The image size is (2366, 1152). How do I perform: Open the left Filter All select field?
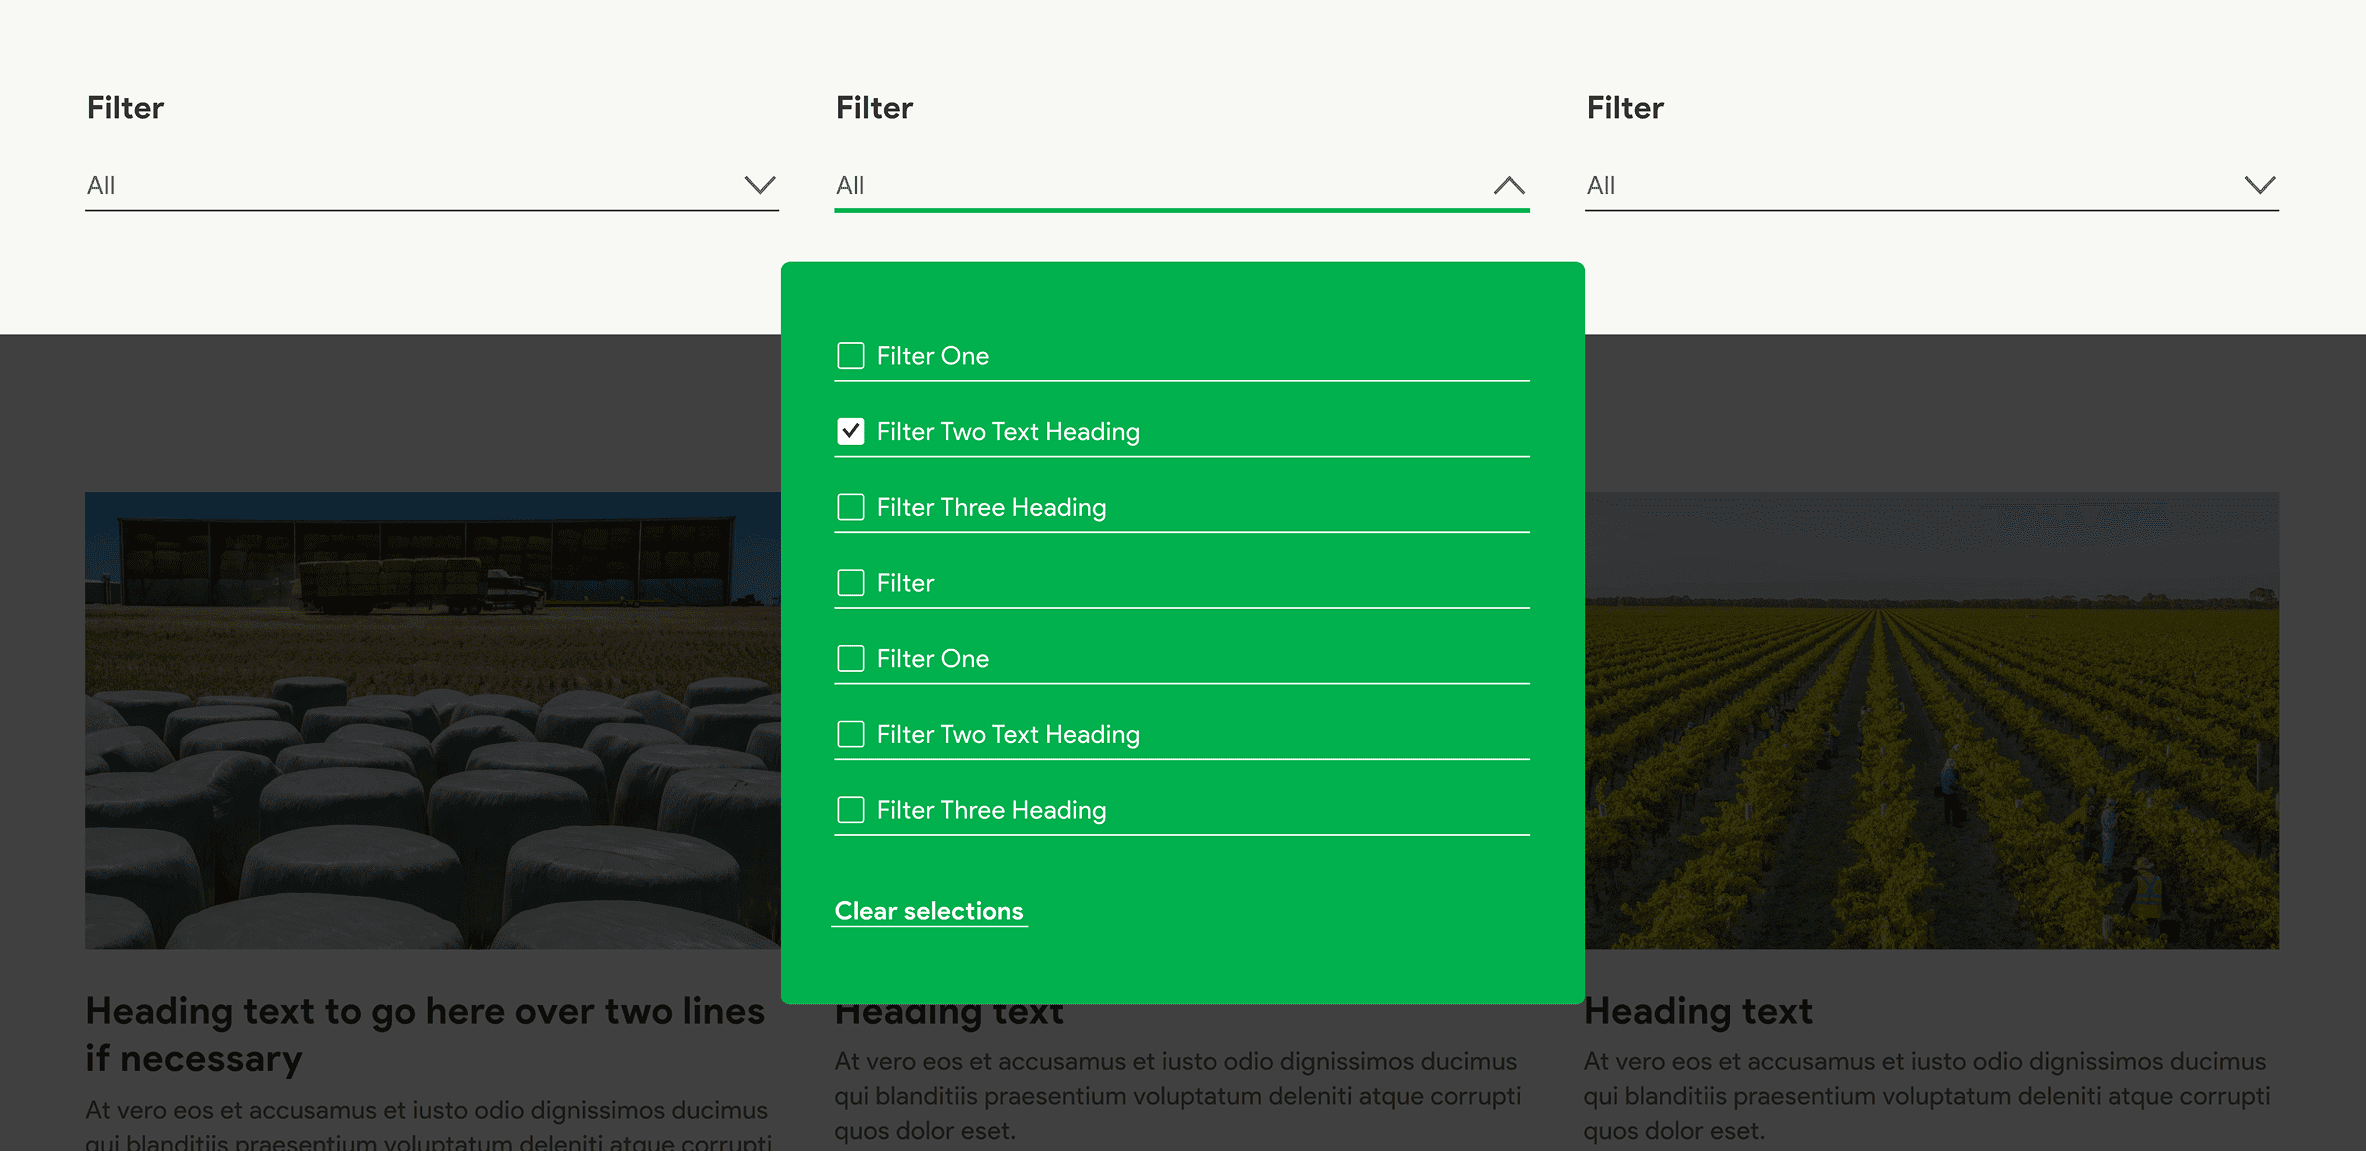(400, 186)
